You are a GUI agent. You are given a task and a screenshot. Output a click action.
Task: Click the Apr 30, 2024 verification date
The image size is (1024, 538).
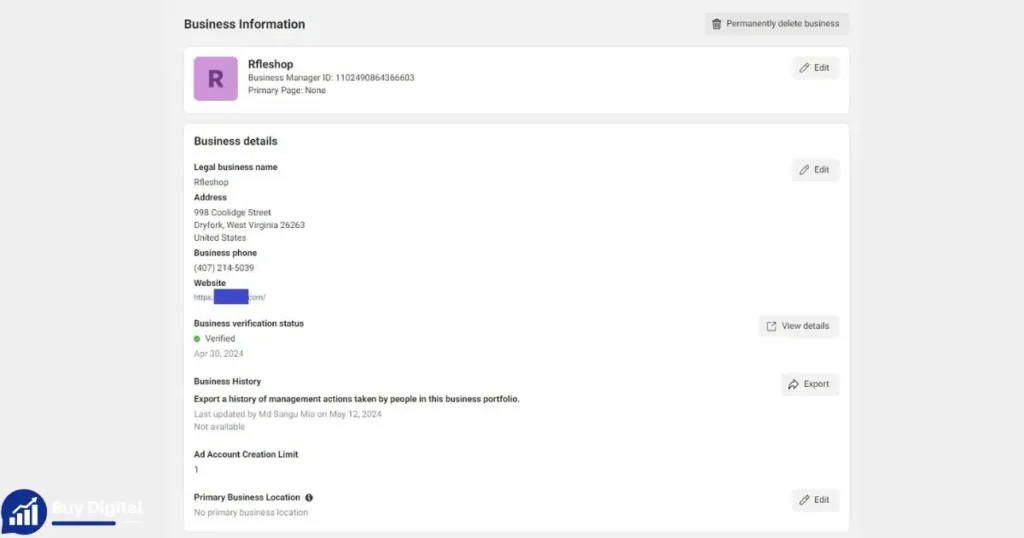[218, 354]
